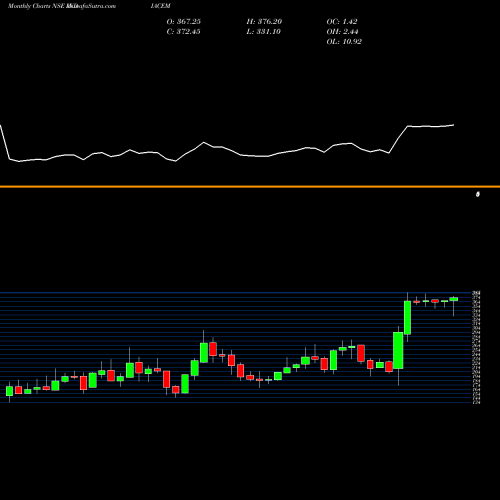
Task: Click the first green candlestick on the left
Action: [9, 391]
